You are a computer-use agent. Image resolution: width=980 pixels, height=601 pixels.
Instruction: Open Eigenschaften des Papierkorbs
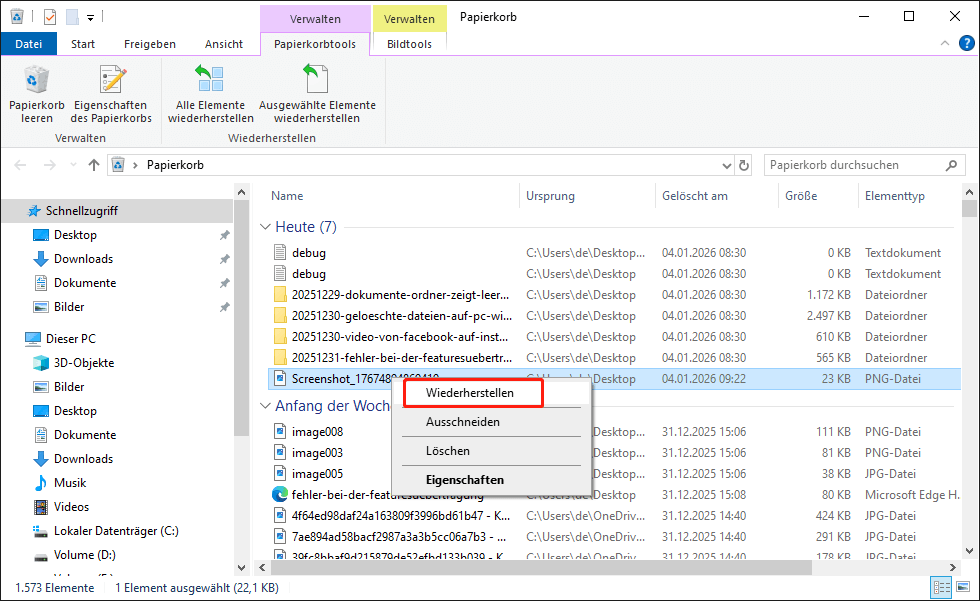point(111,81)
